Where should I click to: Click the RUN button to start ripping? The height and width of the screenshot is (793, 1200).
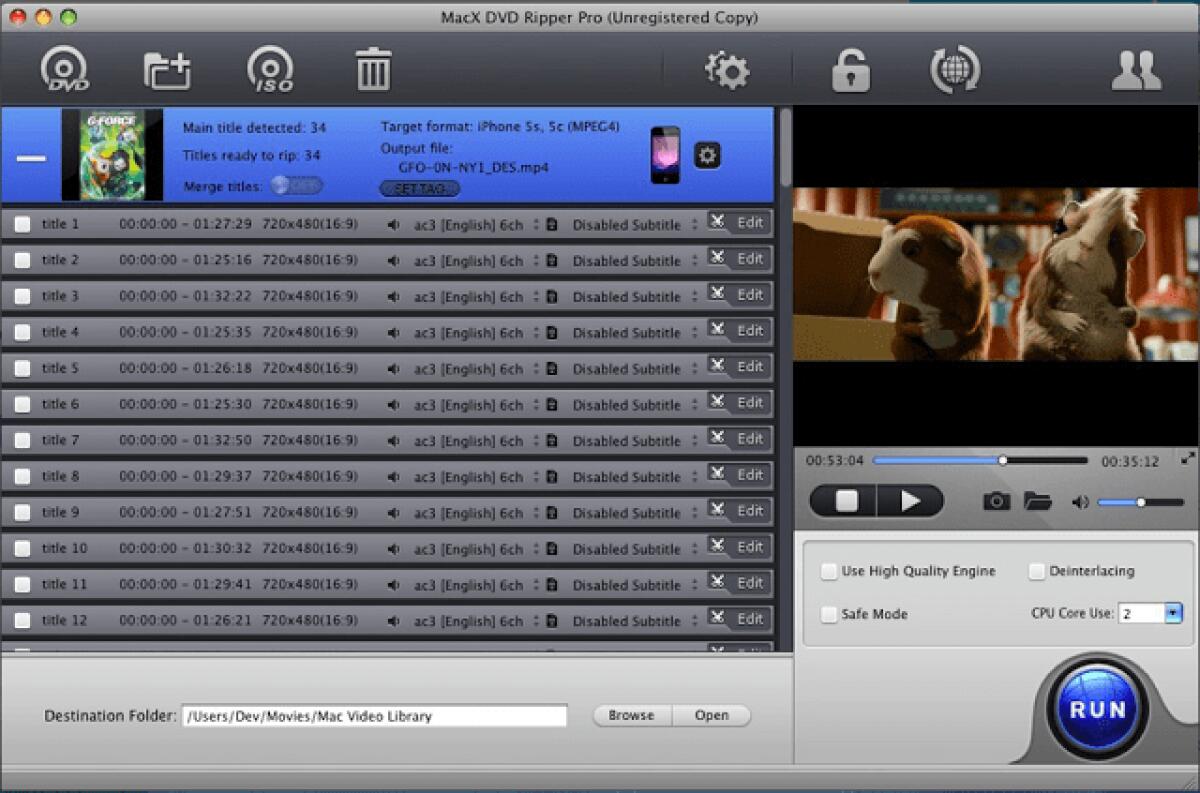click(x=1097, y=709)
